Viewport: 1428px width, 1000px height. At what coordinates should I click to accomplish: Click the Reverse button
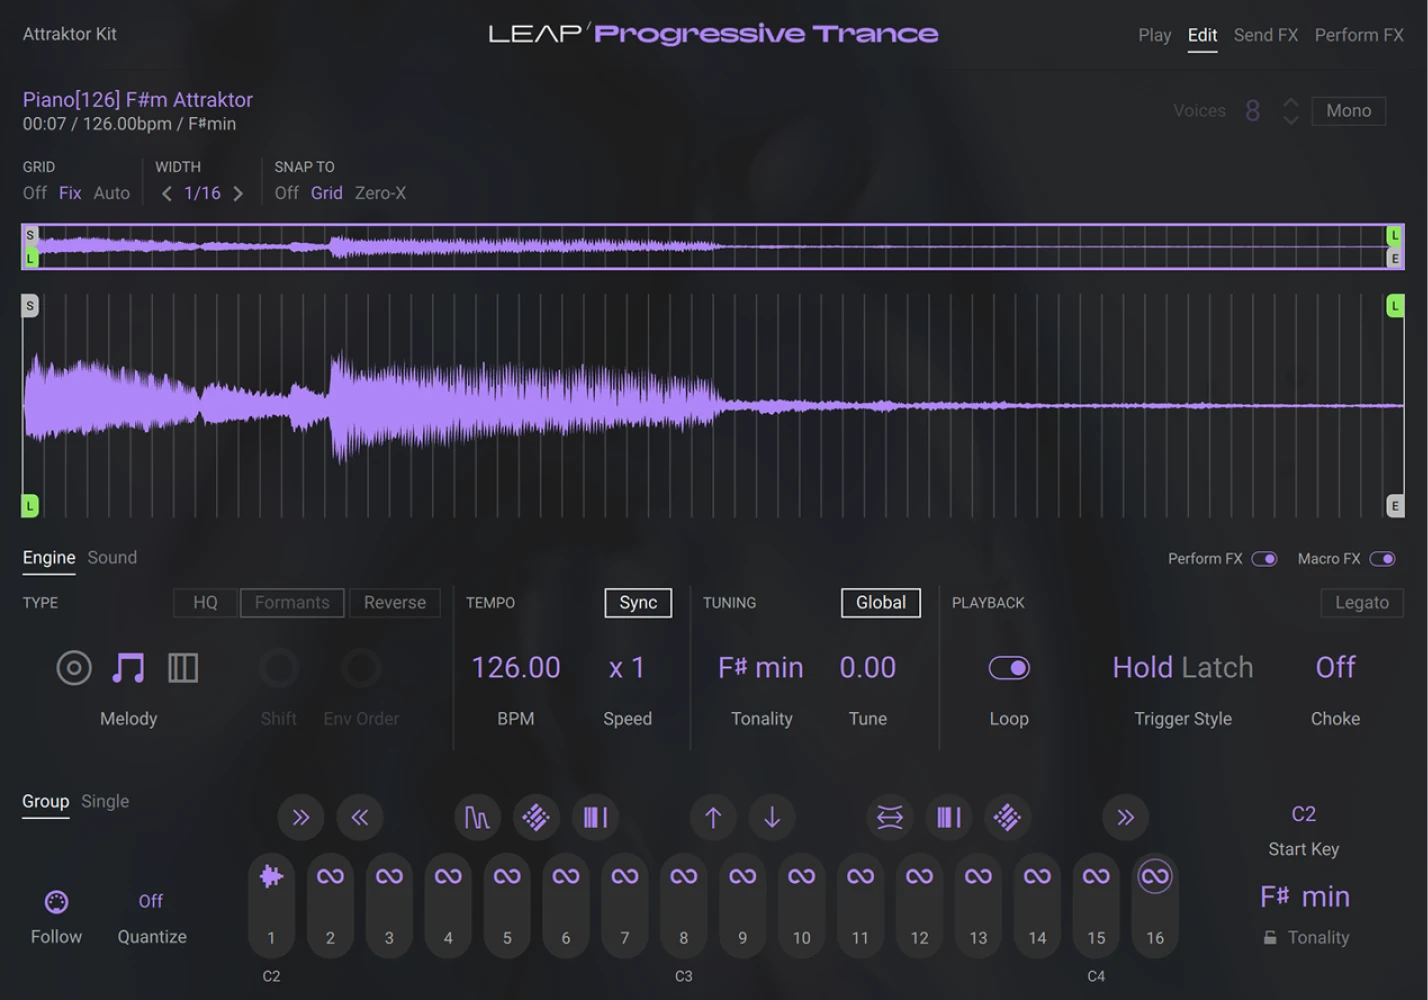pos(394,602)
